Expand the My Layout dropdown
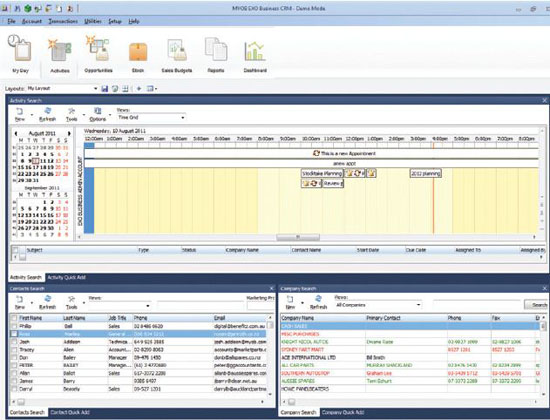 [x=95, y=89]
